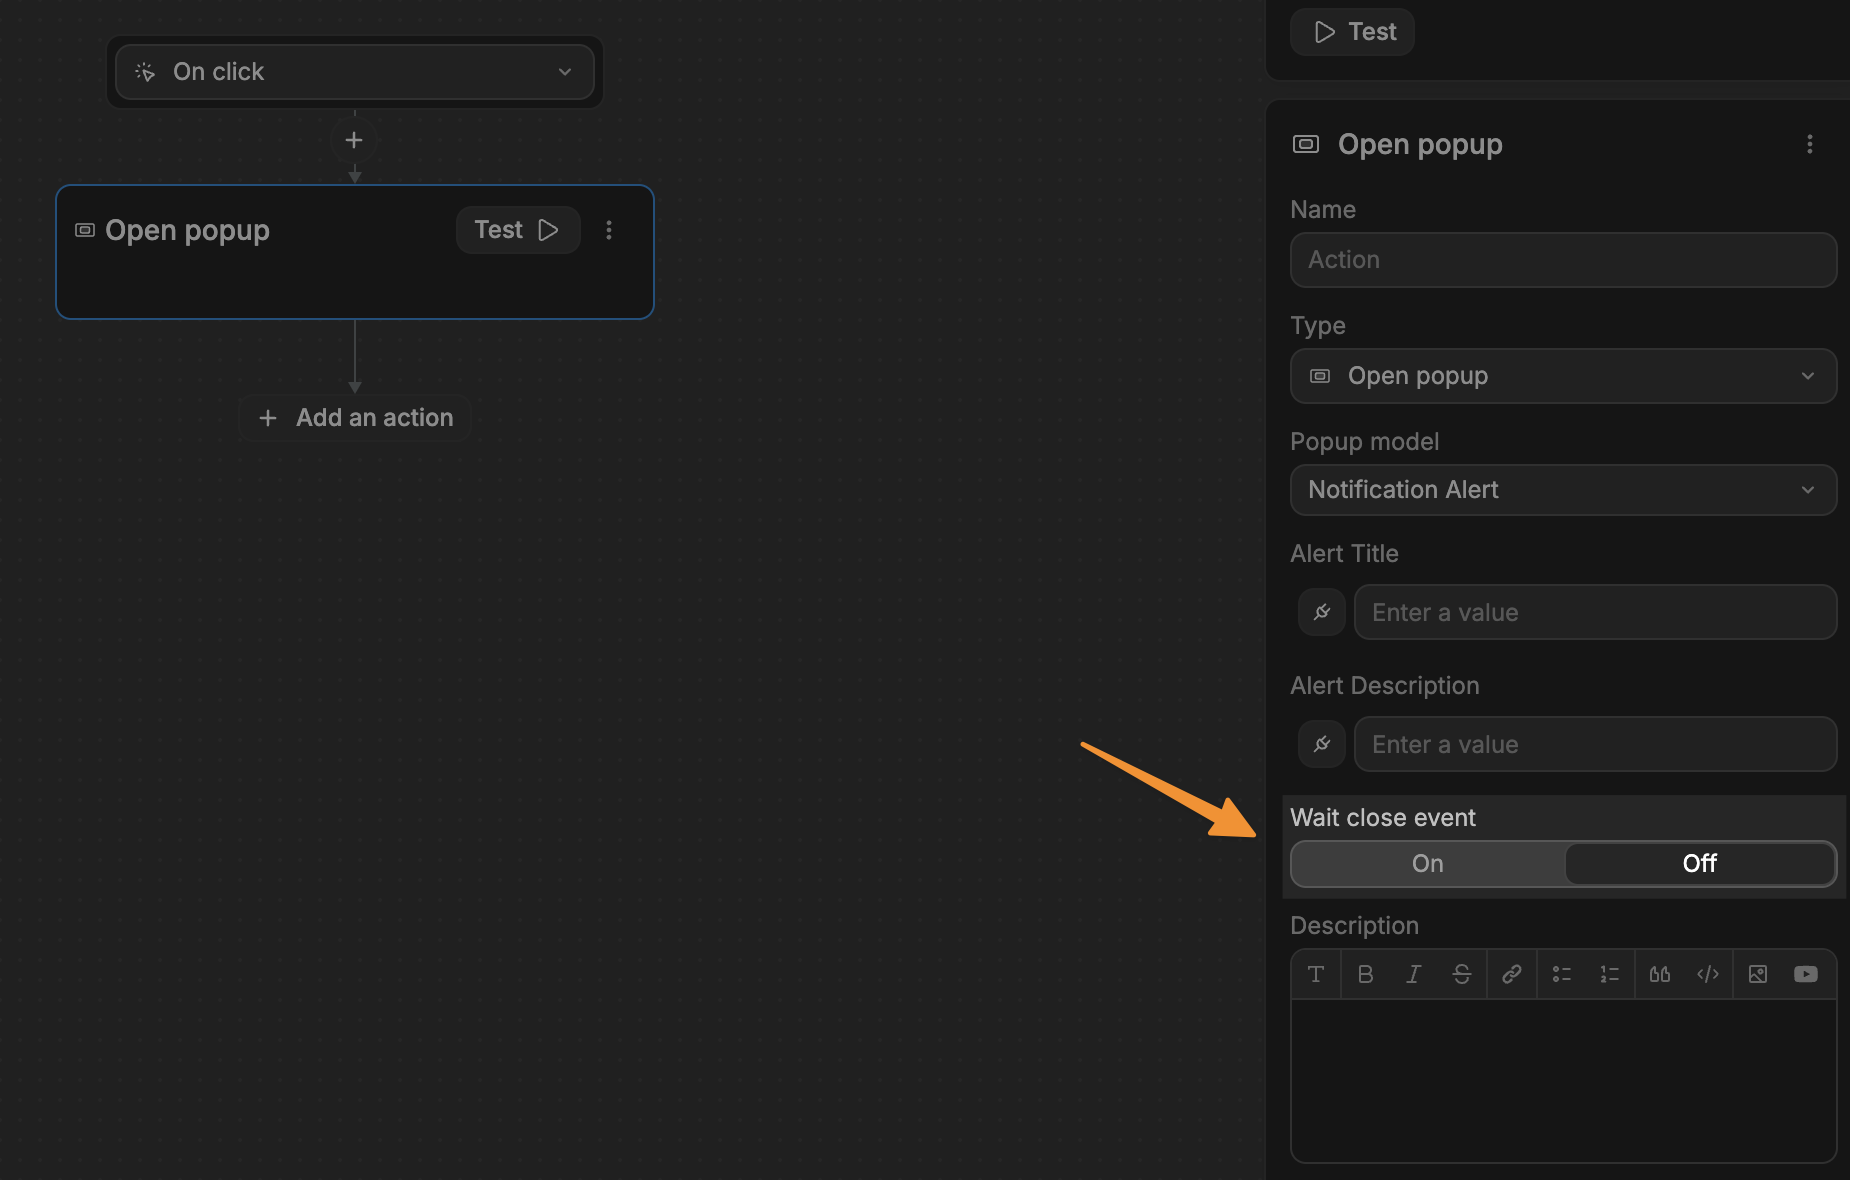Click Add an action
Screen dimensions: 1850x1180
pyautogui.click(x=355, y=418)
